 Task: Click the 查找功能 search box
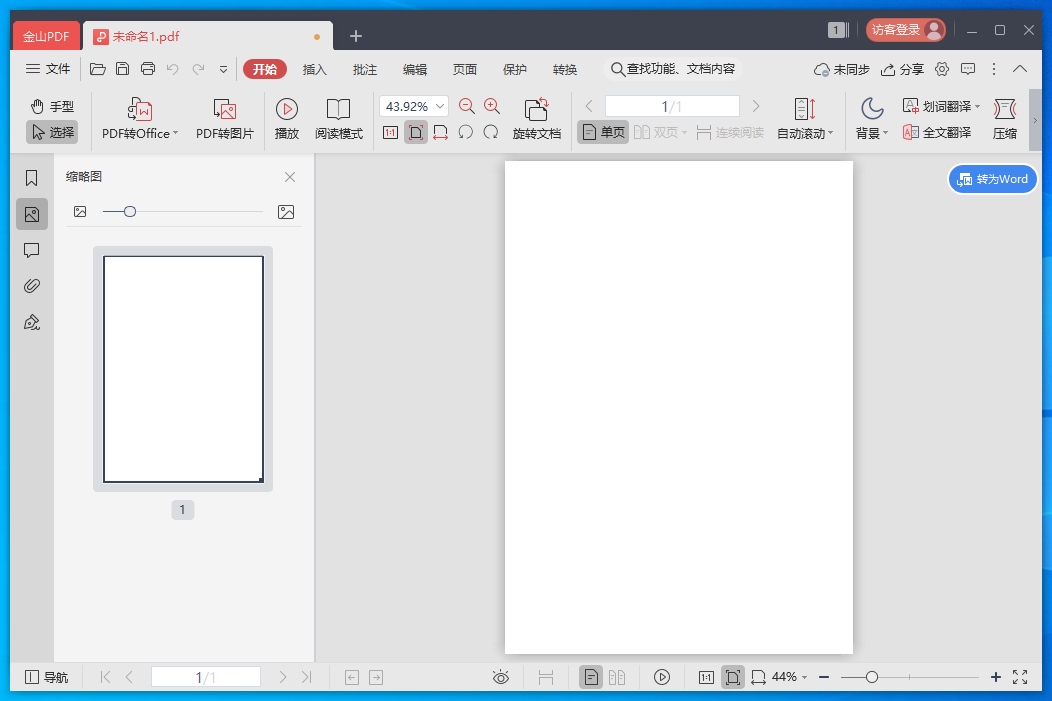pos(672,69)
